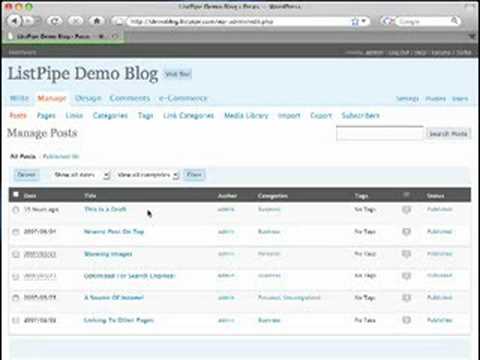Screen dimensions: 480x360
Task: Click the Filter button
Action: tap(194, 175)
